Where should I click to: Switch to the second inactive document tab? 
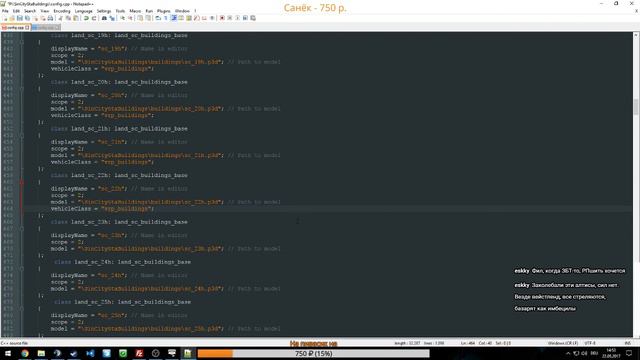pyautogui.click(x=46, y=27)
